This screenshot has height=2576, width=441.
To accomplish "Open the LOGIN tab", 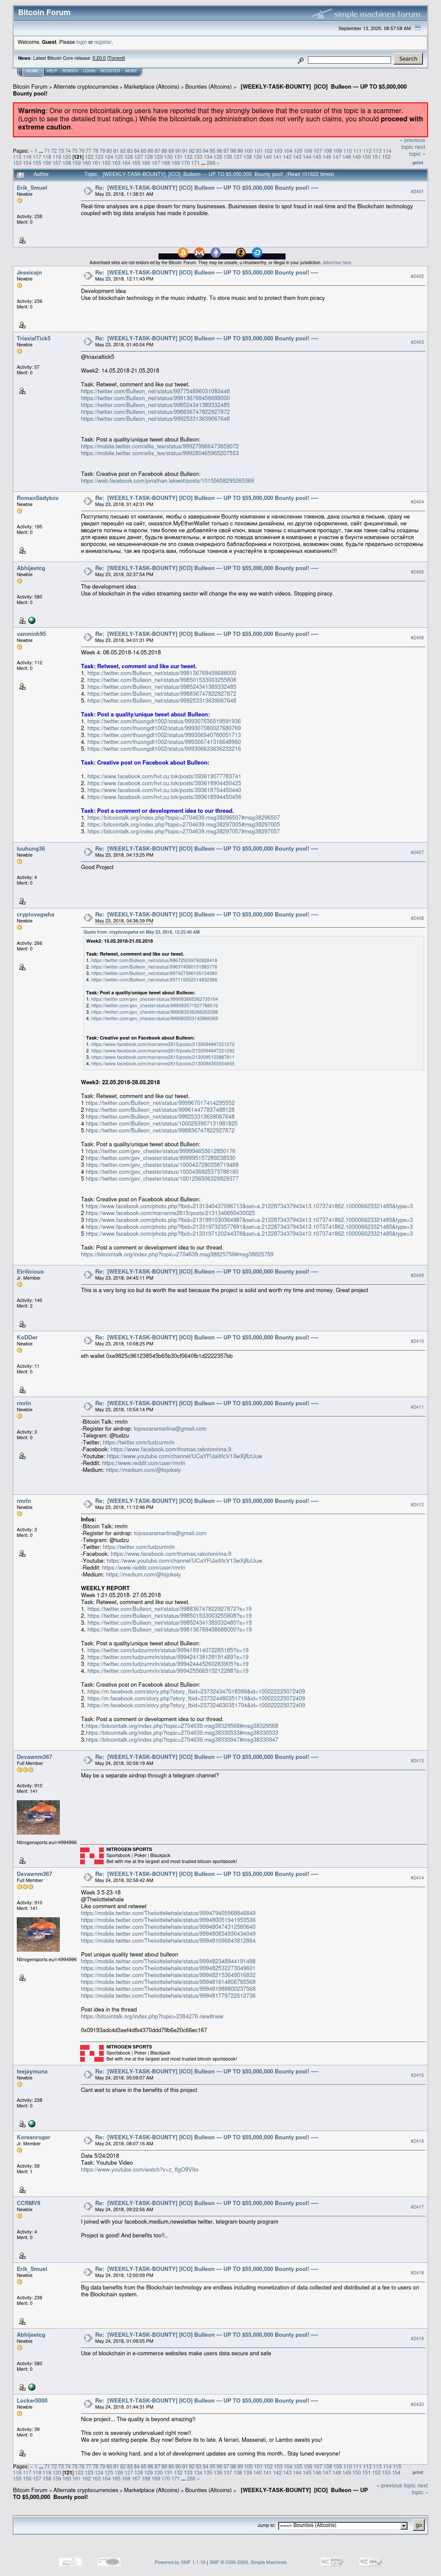I will tap(89, 71).
